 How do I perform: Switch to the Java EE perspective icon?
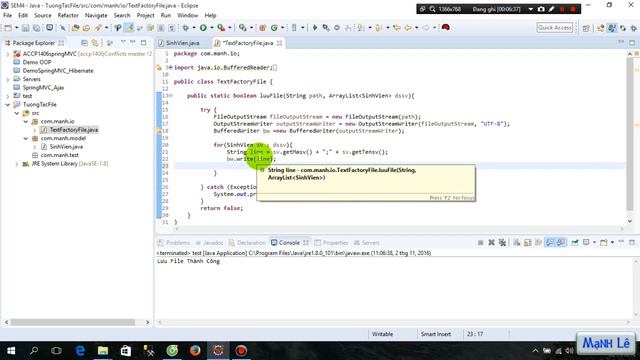[600, 28]
